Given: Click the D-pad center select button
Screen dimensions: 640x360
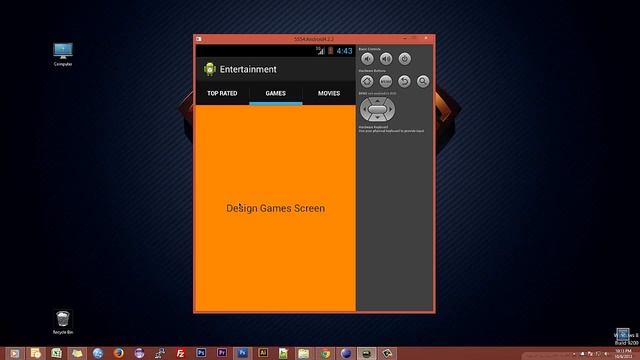Looking at the screenshot, I should coord(377,109).
